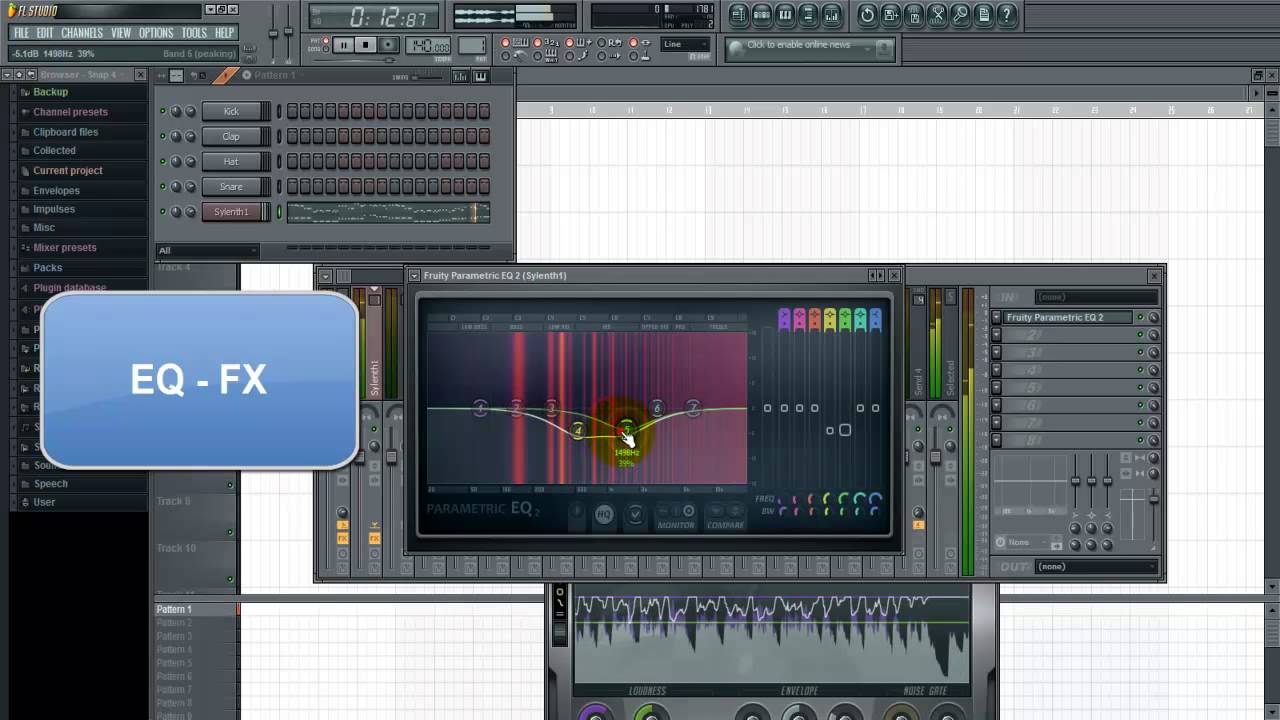Viewport: 1280px width, 720px height.
Task: Open the Pattern 1 selector in sequencer
Action: pos(272,75)
